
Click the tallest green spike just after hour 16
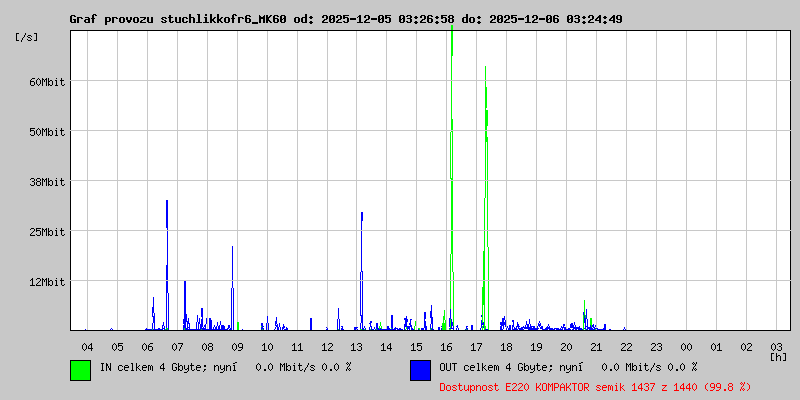click(452, 150)
